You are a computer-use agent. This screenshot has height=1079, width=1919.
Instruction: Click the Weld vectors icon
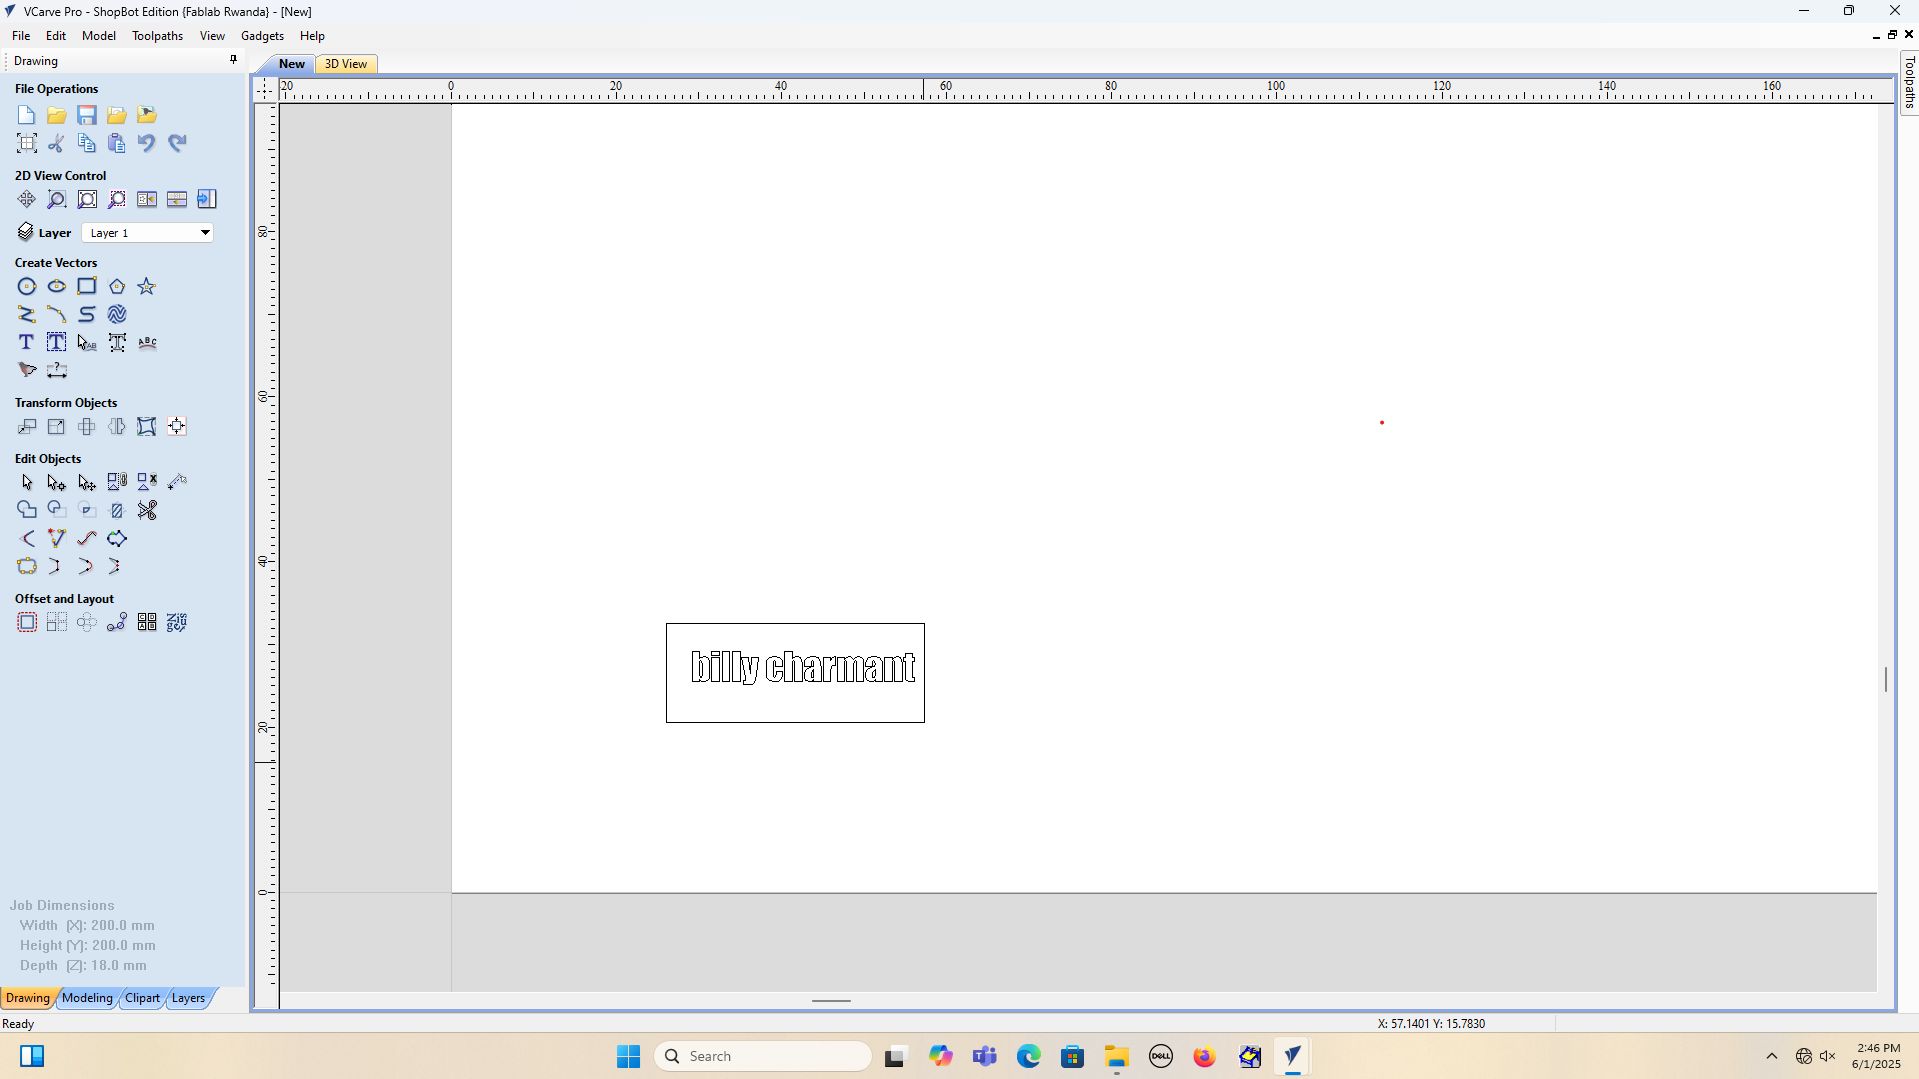(x=27, y=510)
